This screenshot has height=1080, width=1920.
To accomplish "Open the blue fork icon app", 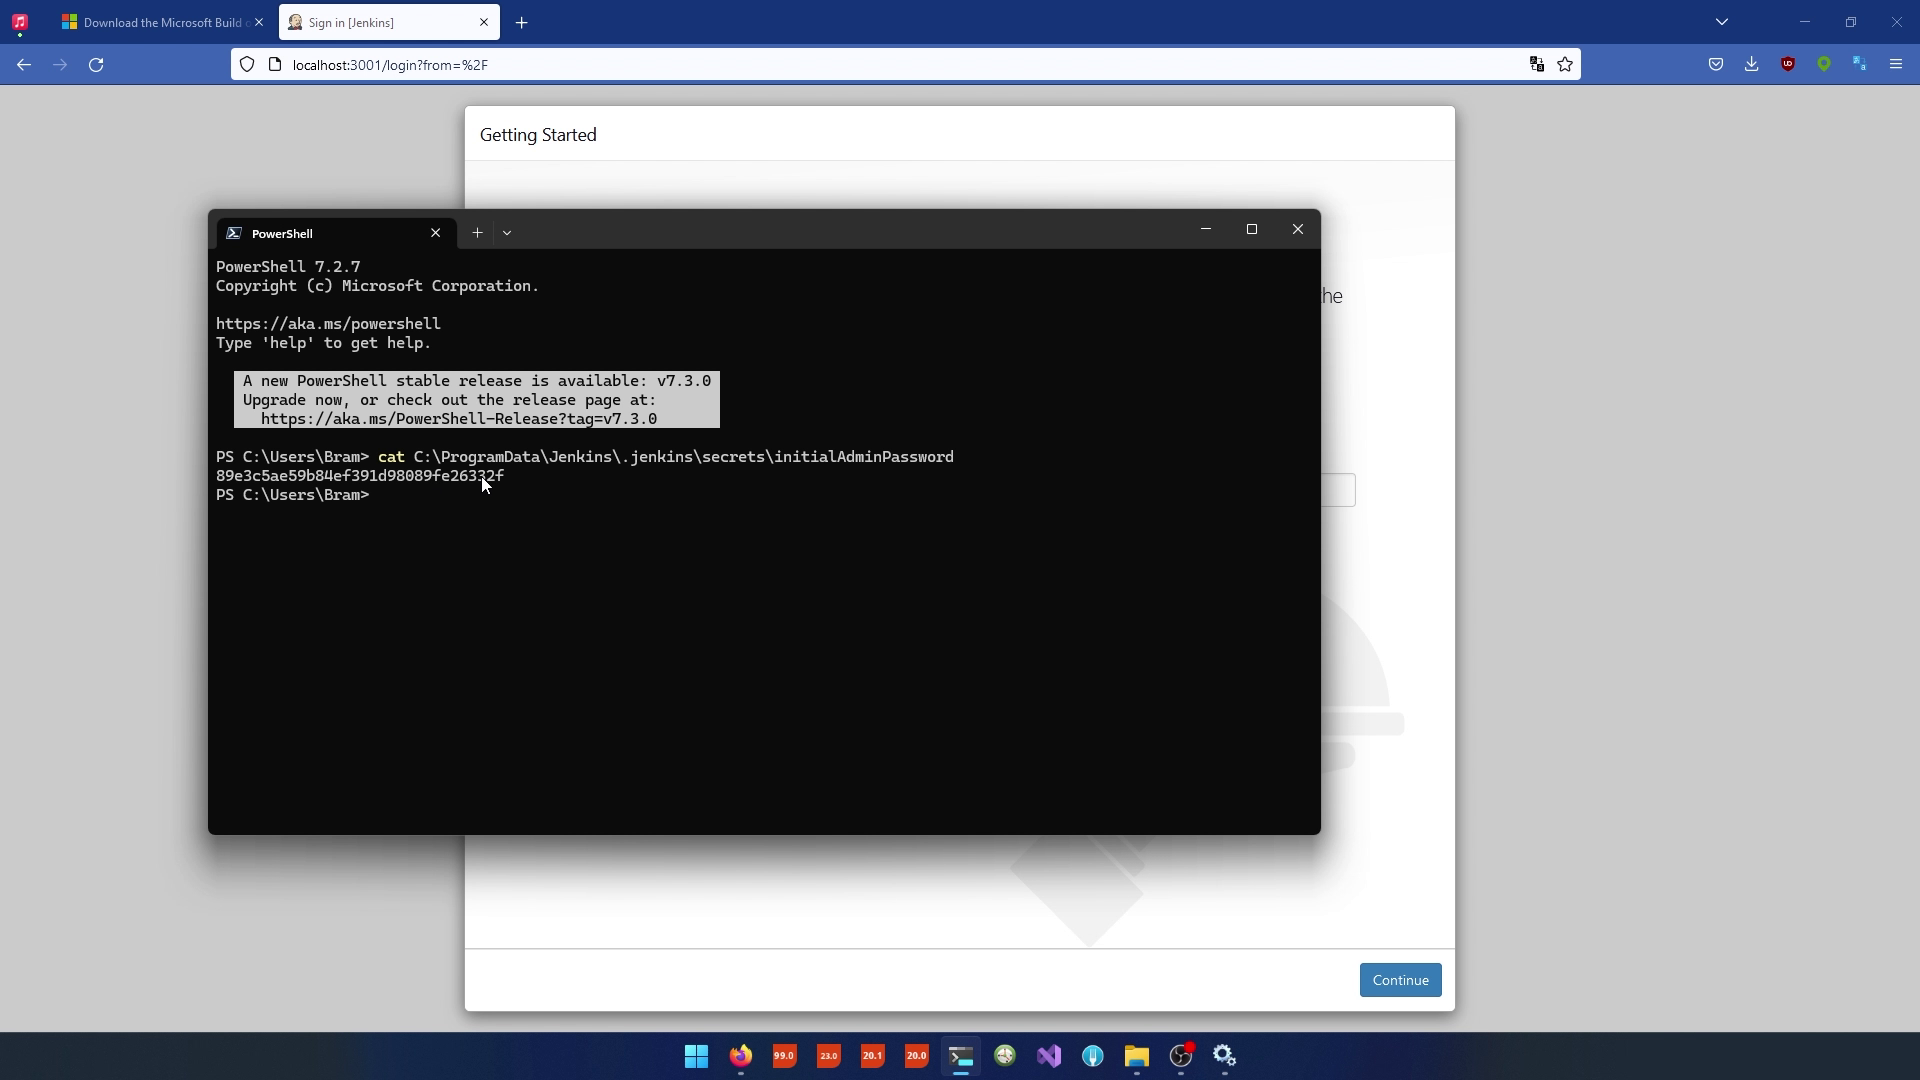I will [x=1093, y=1056].
